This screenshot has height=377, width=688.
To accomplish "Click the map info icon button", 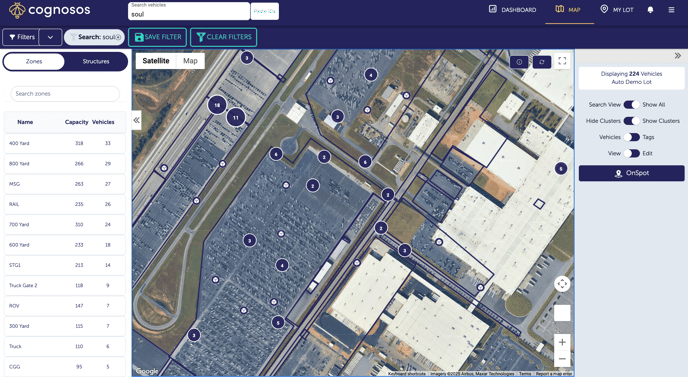I will tap(519, 62).
